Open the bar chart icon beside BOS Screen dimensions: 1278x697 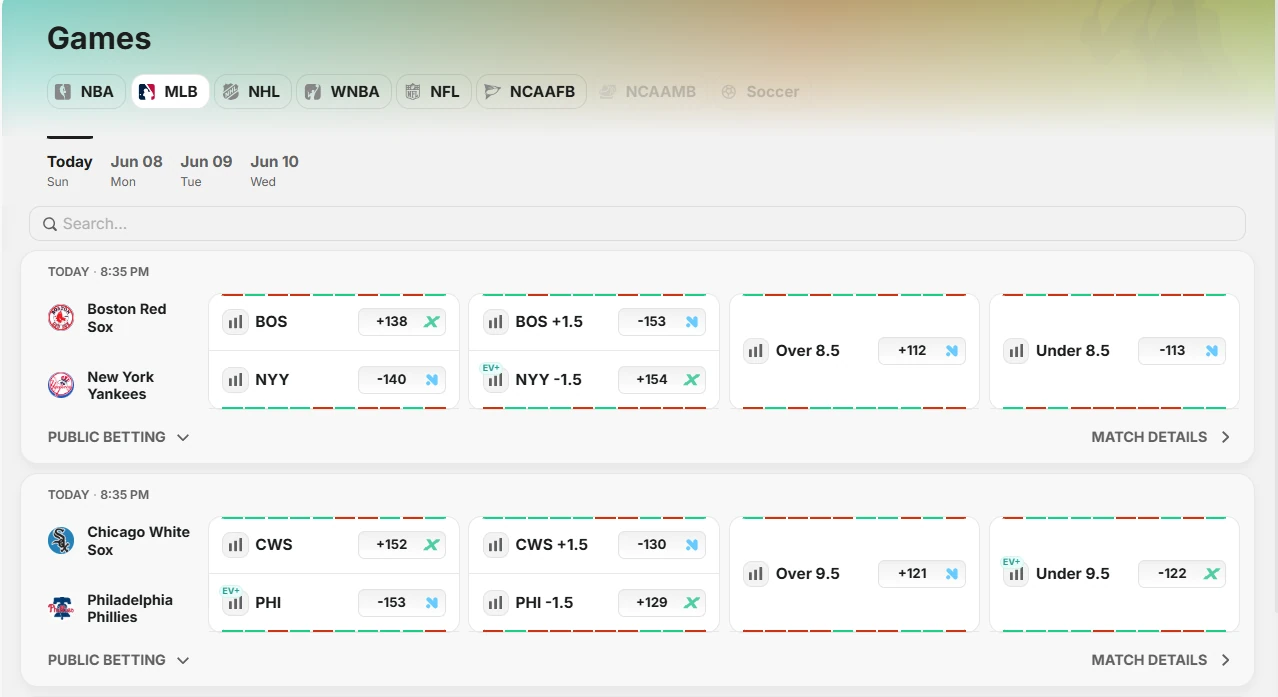(235, 322)
